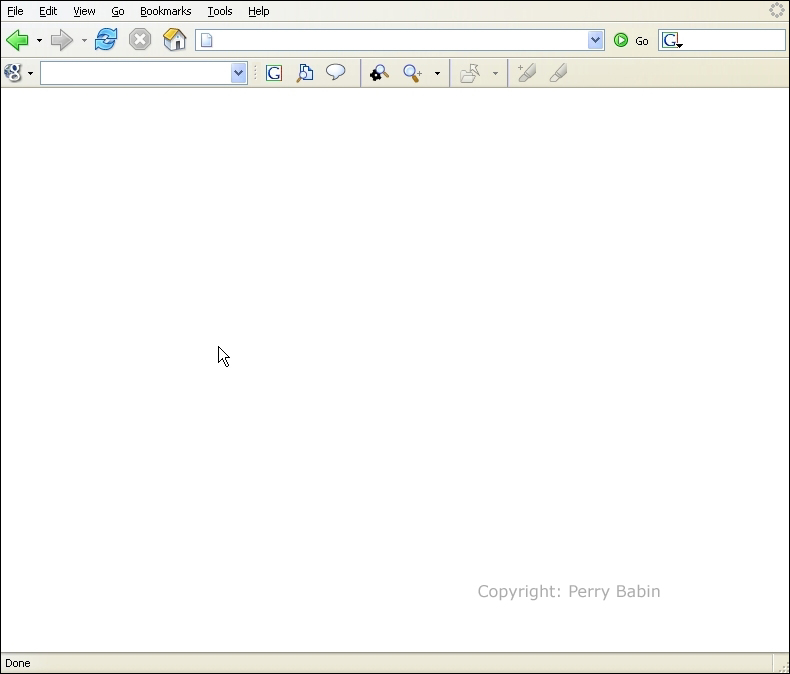Click the Stop loading icon
790x674 pixels.
(140, 40)
